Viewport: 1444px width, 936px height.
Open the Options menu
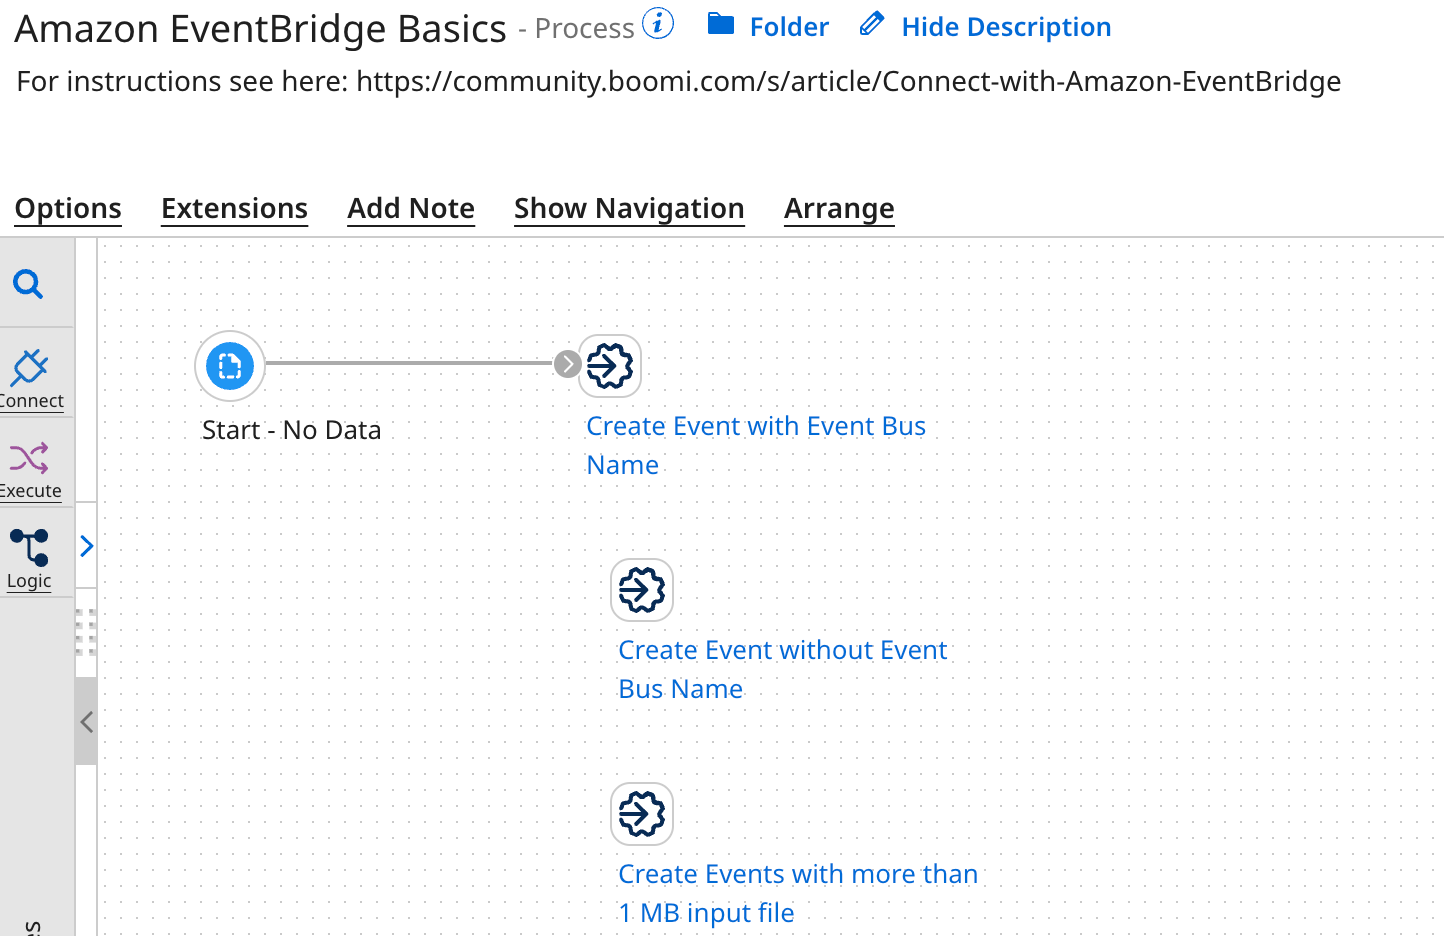pos(67,208)
